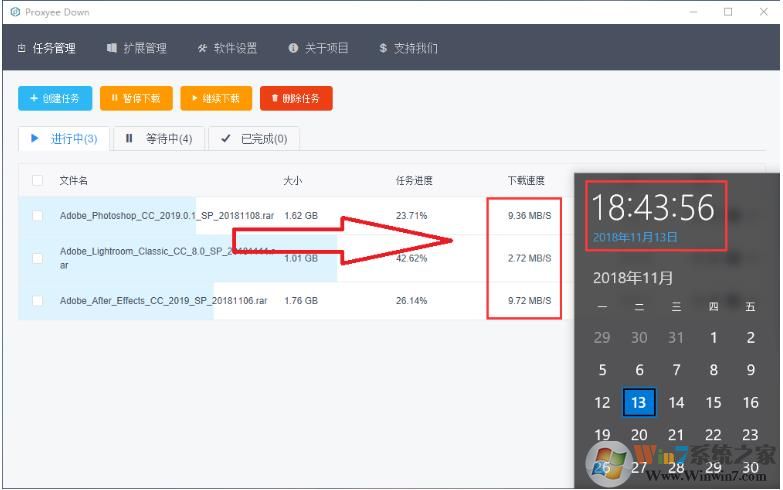The width and height of the screenshot is (783, 490).
Task: Check the Adobe_After_Effects row checkbox
Action: click(37, 300)
